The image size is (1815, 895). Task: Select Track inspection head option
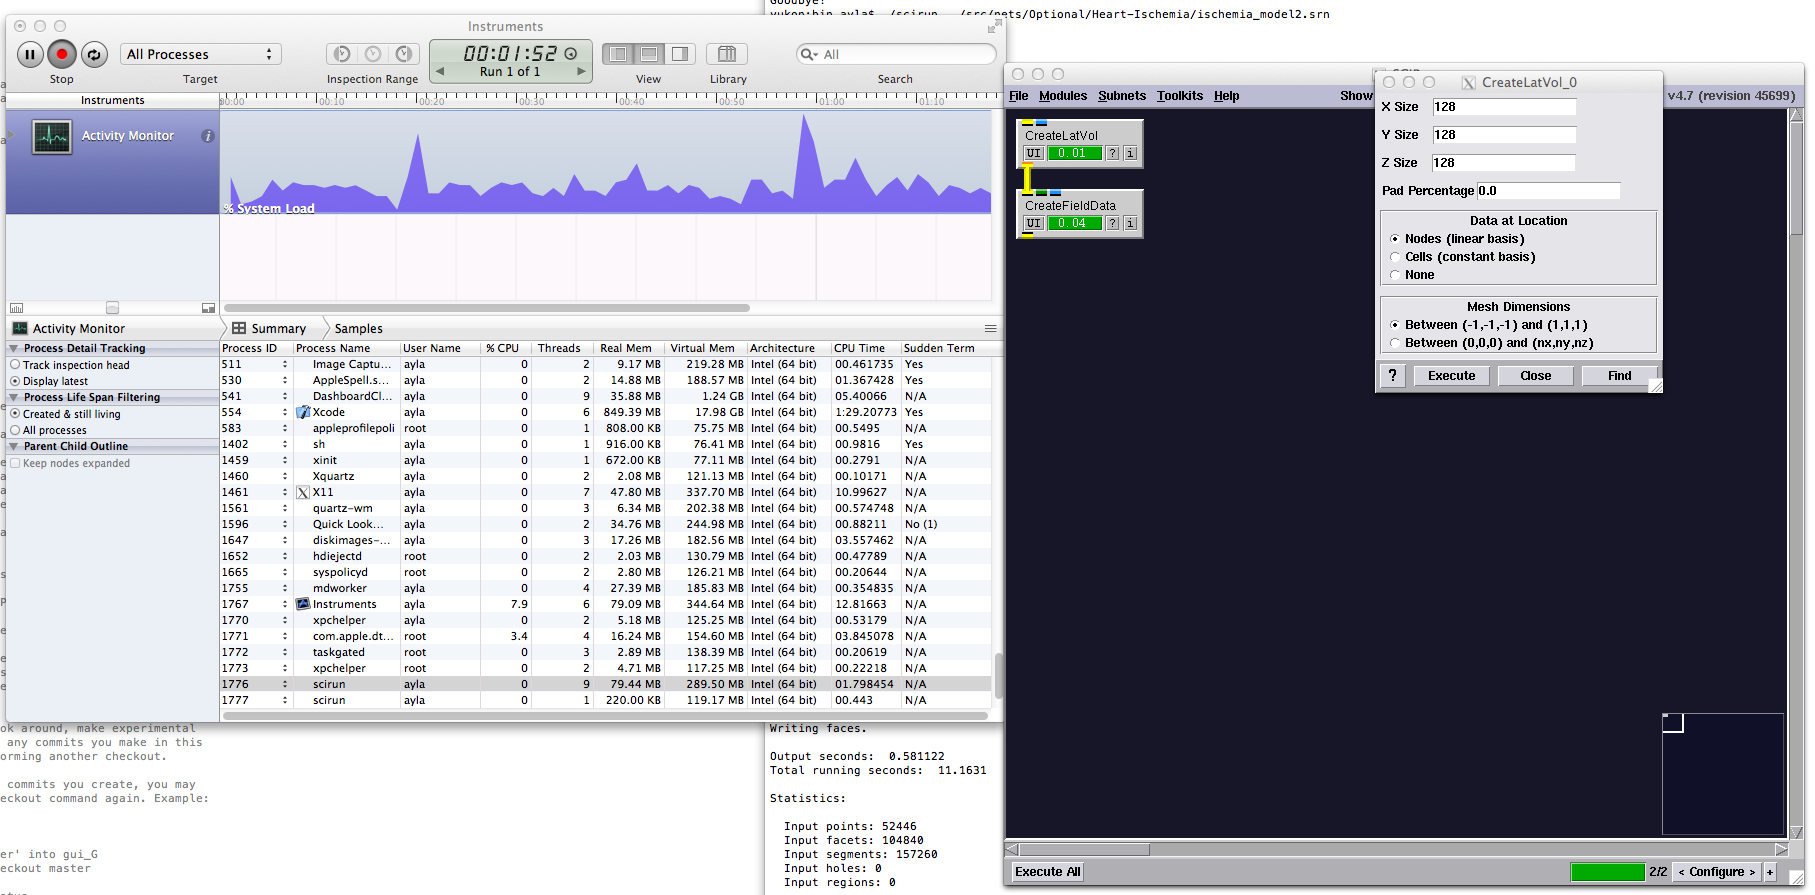pos(15,365)
